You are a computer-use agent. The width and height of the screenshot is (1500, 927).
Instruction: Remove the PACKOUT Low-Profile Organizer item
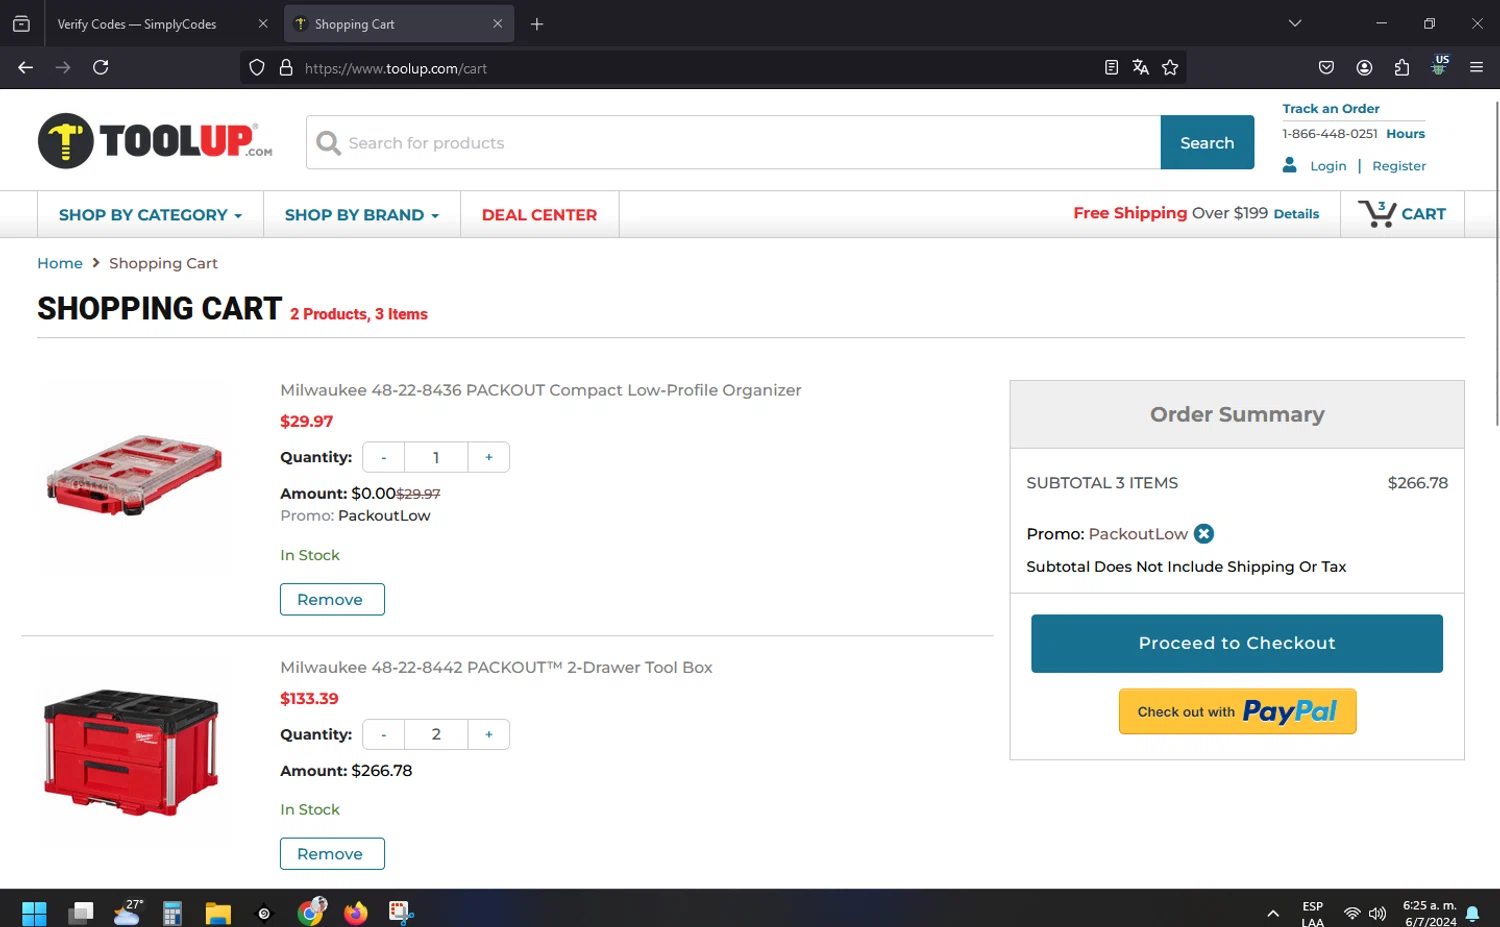click(332, 599)
